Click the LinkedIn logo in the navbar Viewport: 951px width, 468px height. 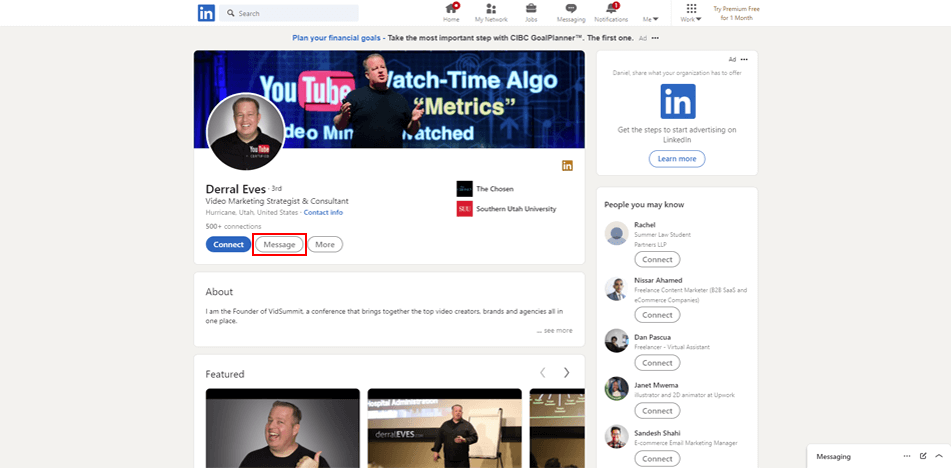coord(206,13)
